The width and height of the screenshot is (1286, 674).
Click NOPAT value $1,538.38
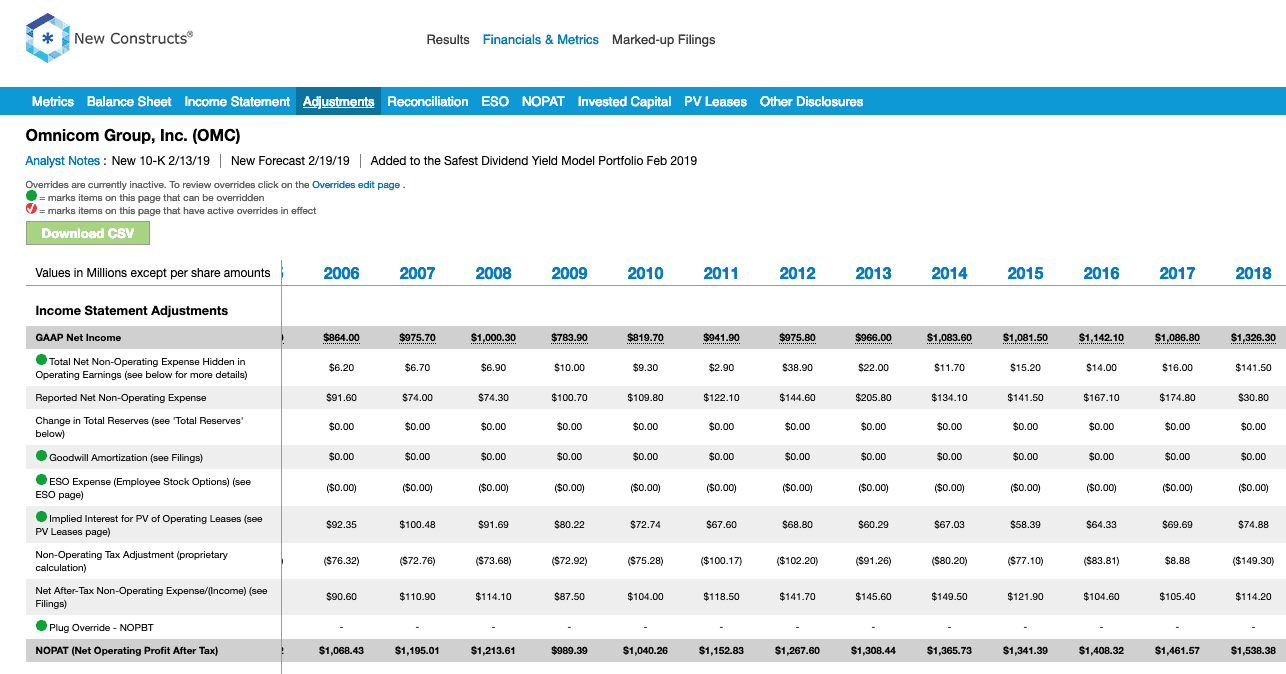click(x=1254, y=651)
